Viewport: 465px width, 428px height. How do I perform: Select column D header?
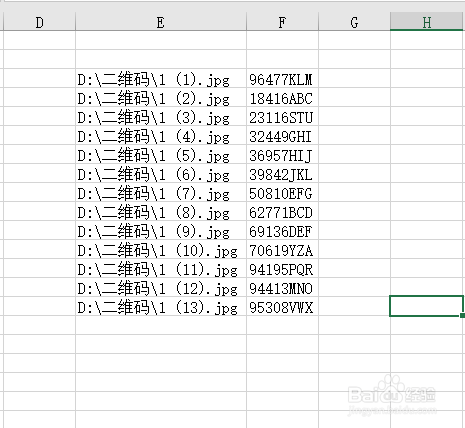tap(39, 22)
